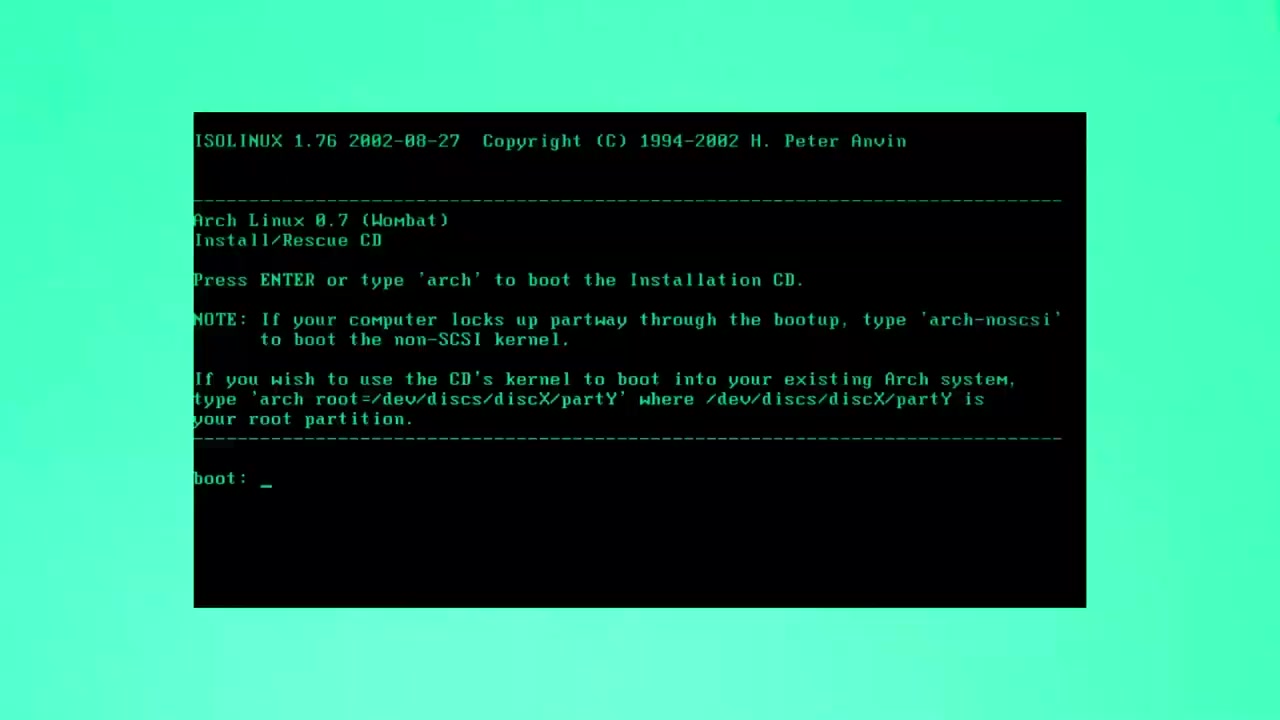1280x720 pixels.
Task: Click the 'Press ENTER or type 'arch'' line
Action: point(499,280)
